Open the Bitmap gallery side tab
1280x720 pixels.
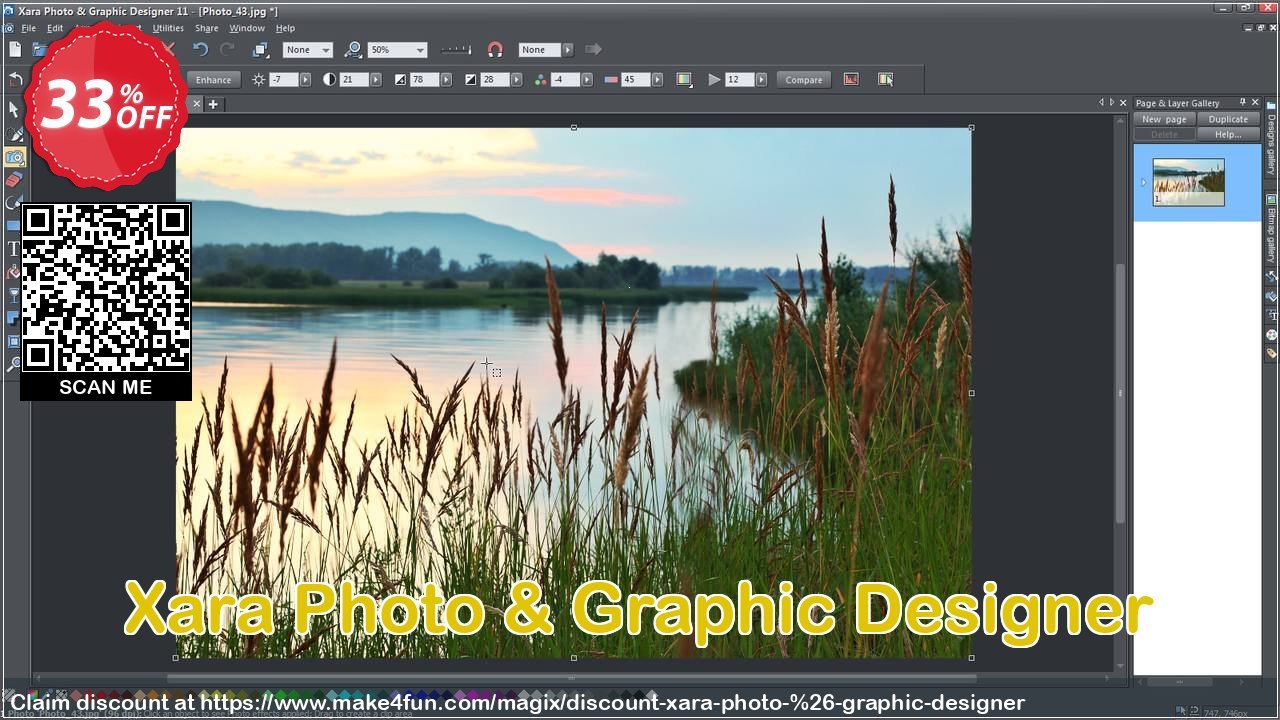[x=1271, y=227]
